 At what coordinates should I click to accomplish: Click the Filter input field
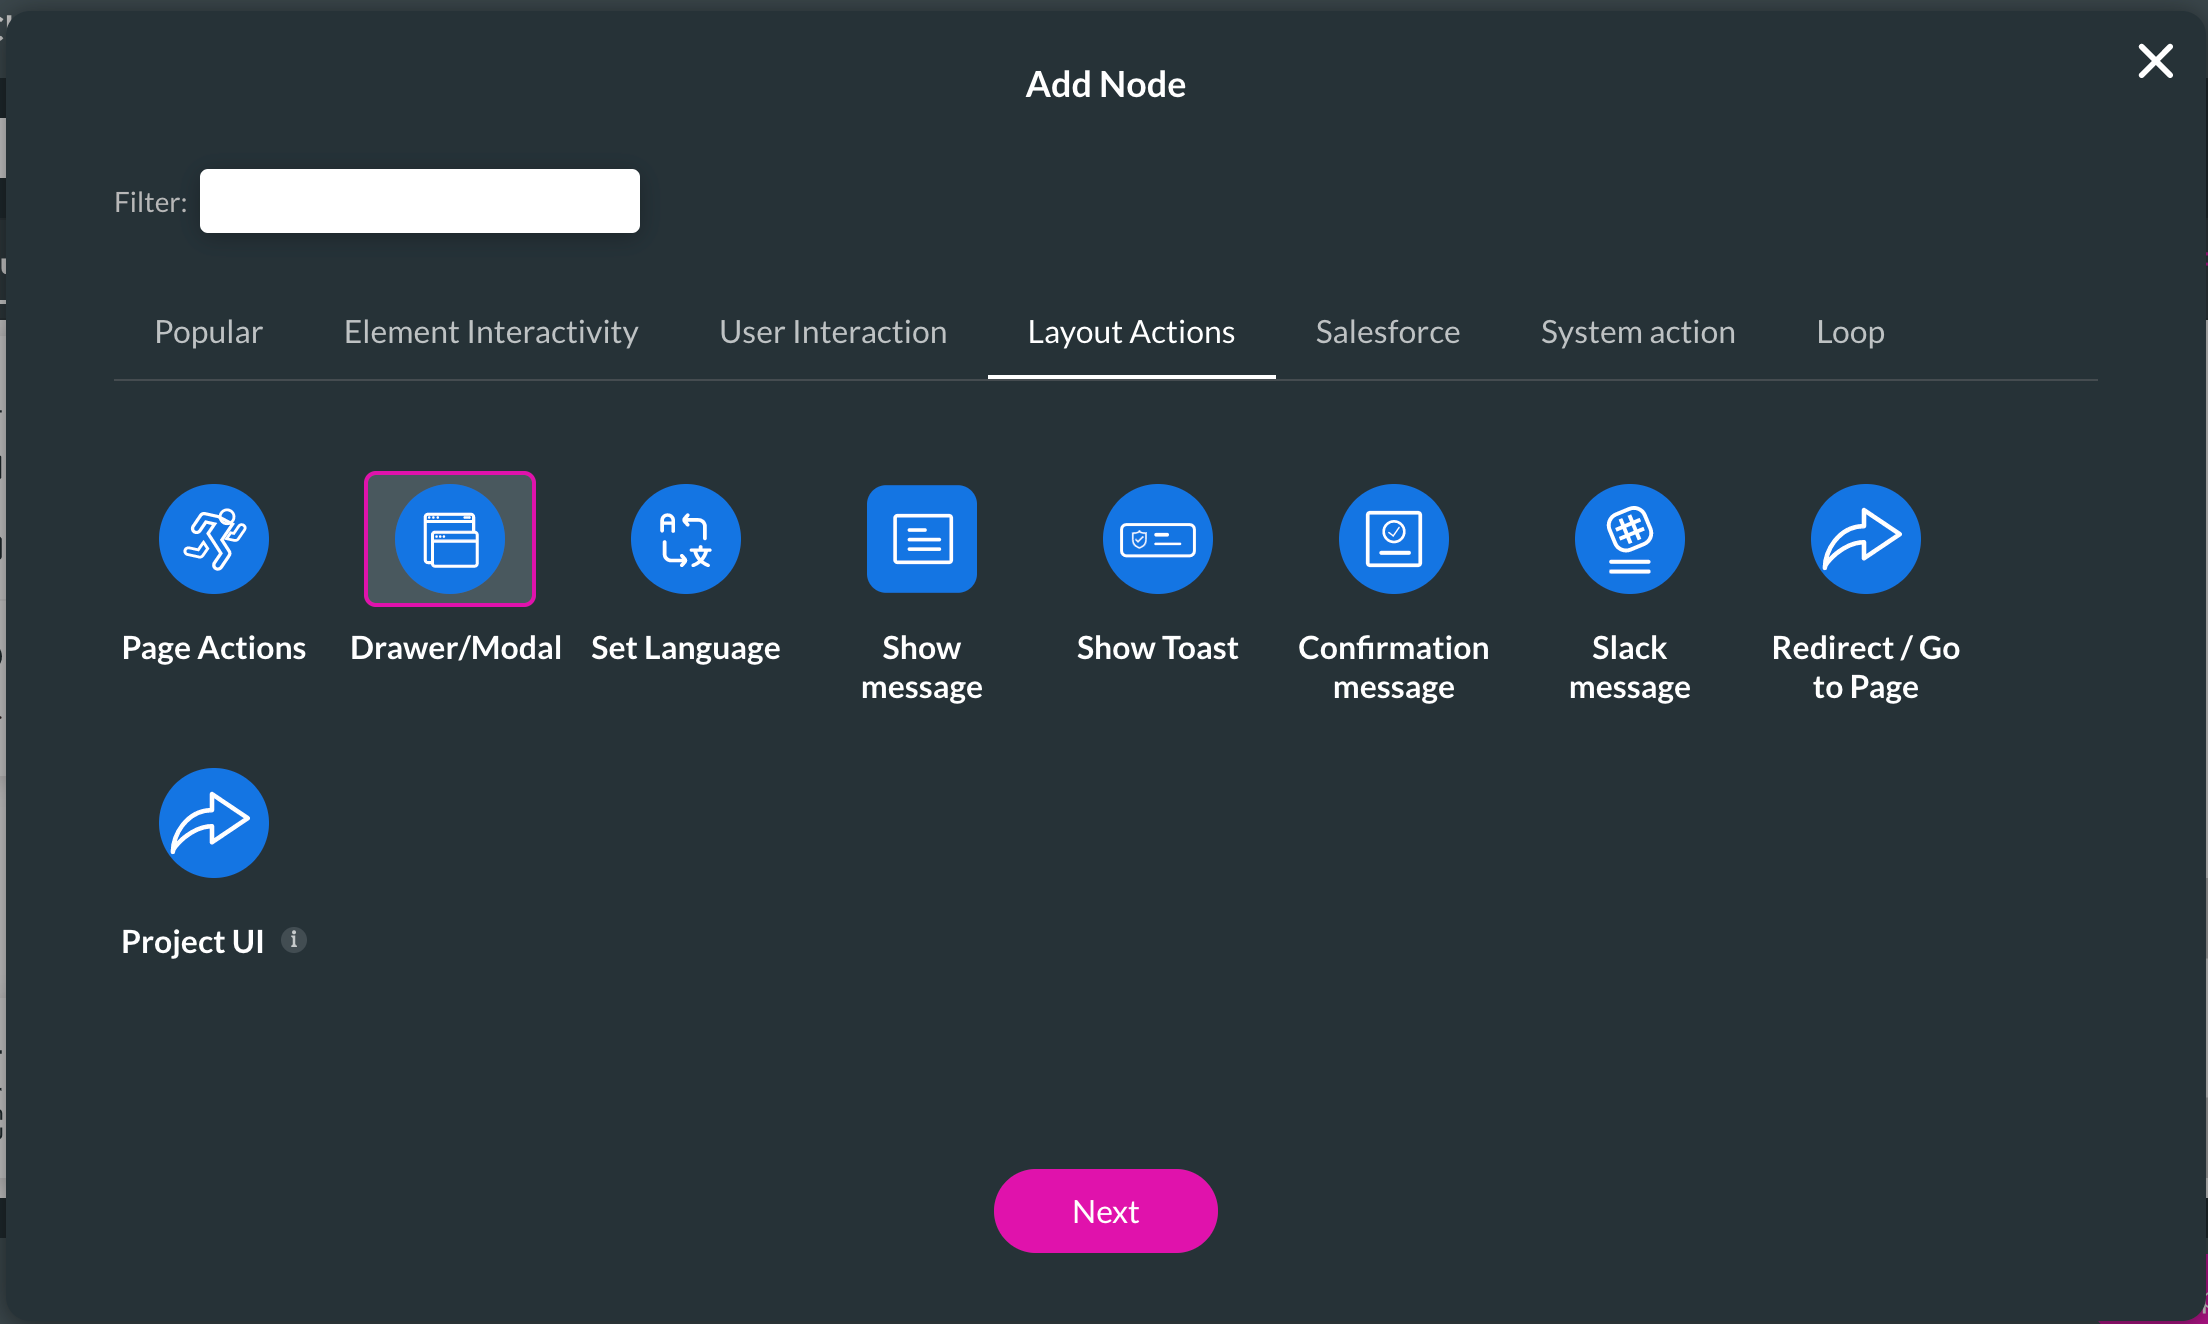tap(419, 199)
